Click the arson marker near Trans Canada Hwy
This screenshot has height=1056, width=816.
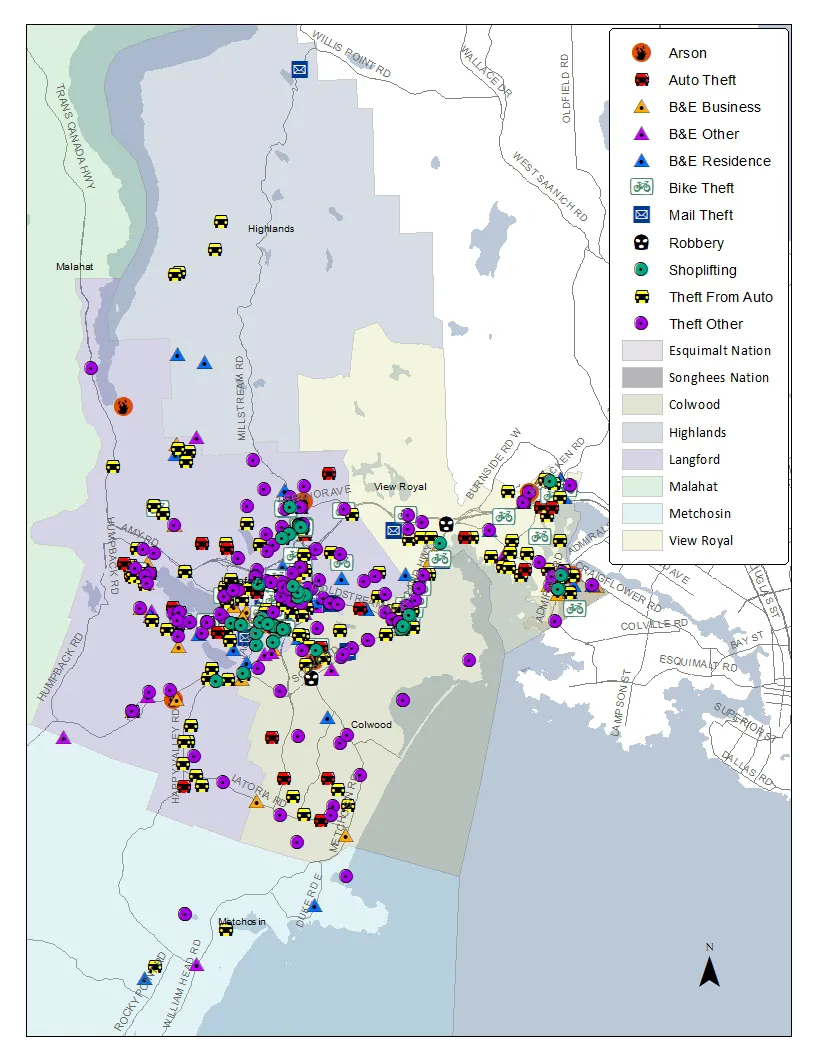[123, 406]
